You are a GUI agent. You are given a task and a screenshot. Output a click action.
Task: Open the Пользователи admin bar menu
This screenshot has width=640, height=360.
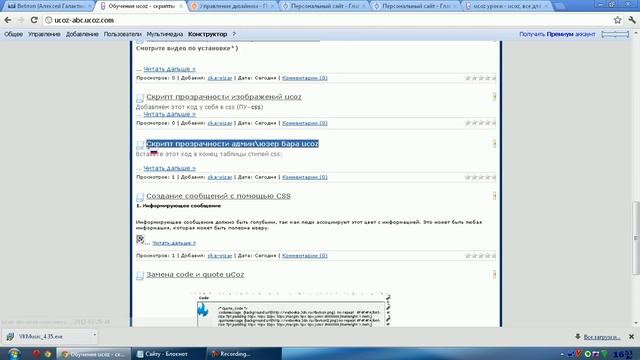122,34
